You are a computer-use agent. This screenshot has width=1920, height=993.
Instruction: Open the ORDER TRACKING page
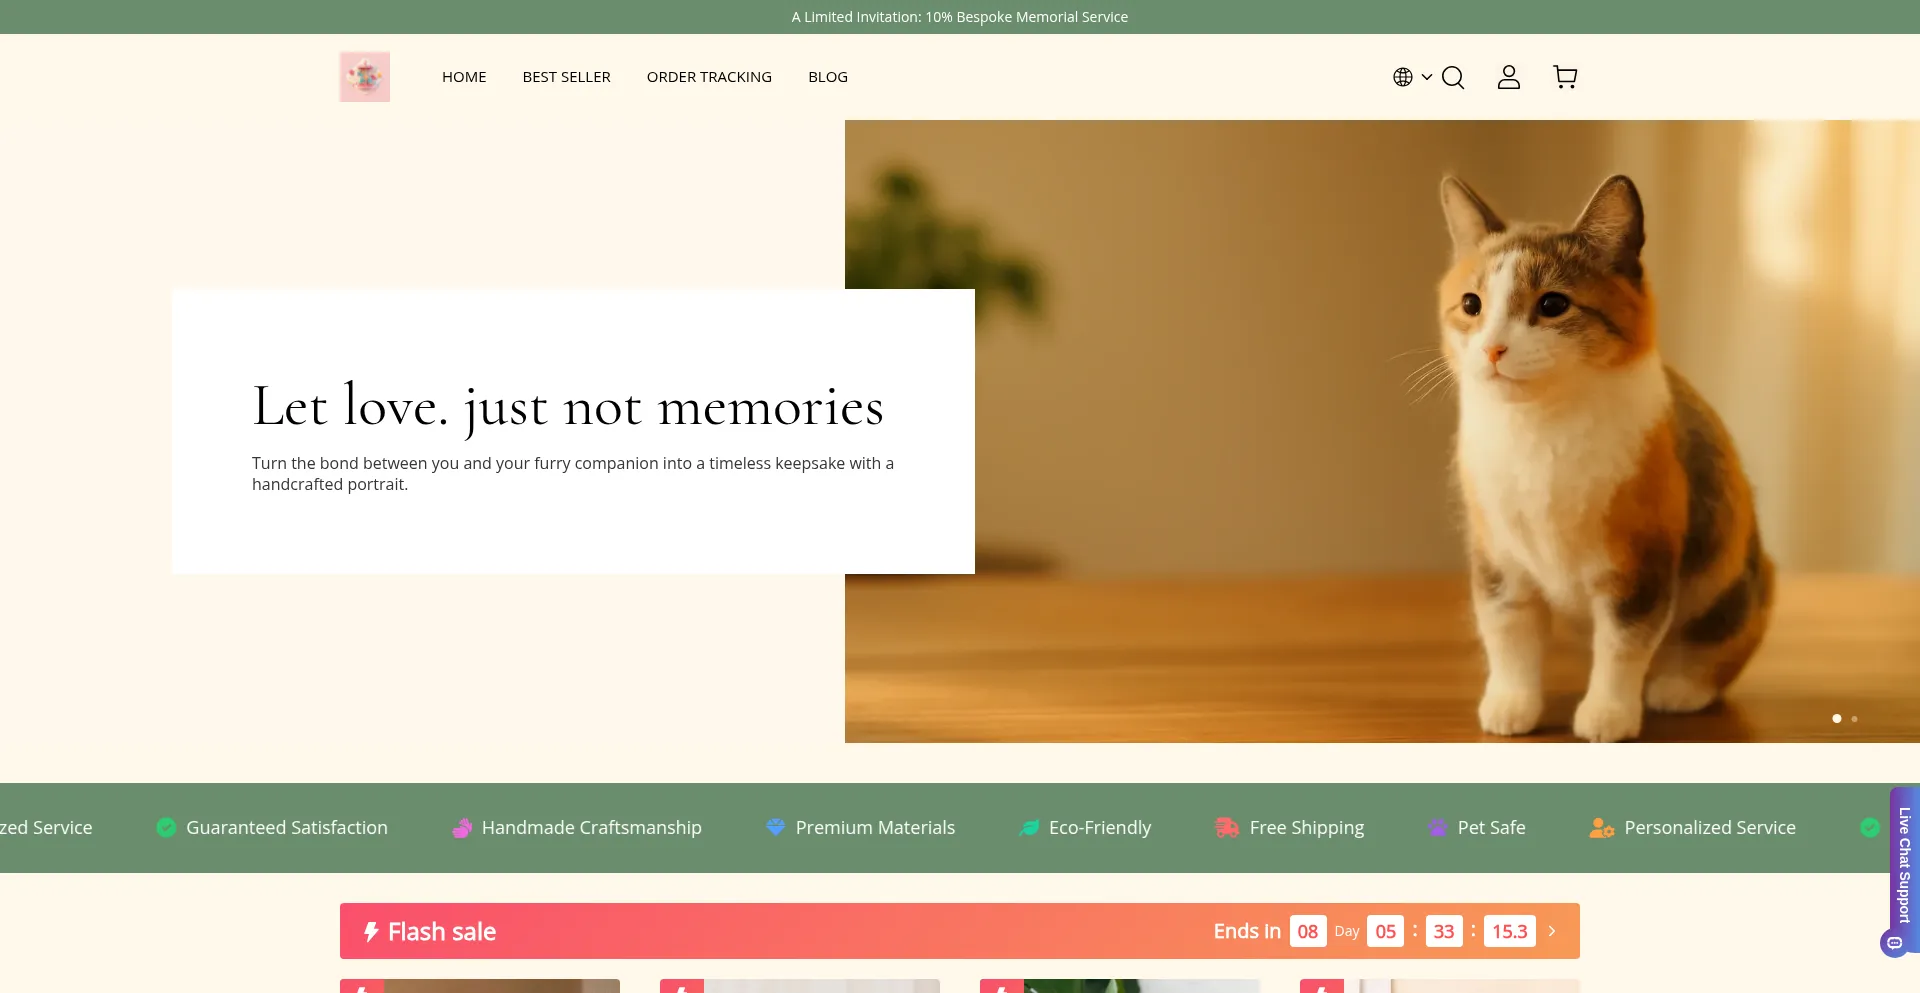pyautogui.click(x=709, y=77)
